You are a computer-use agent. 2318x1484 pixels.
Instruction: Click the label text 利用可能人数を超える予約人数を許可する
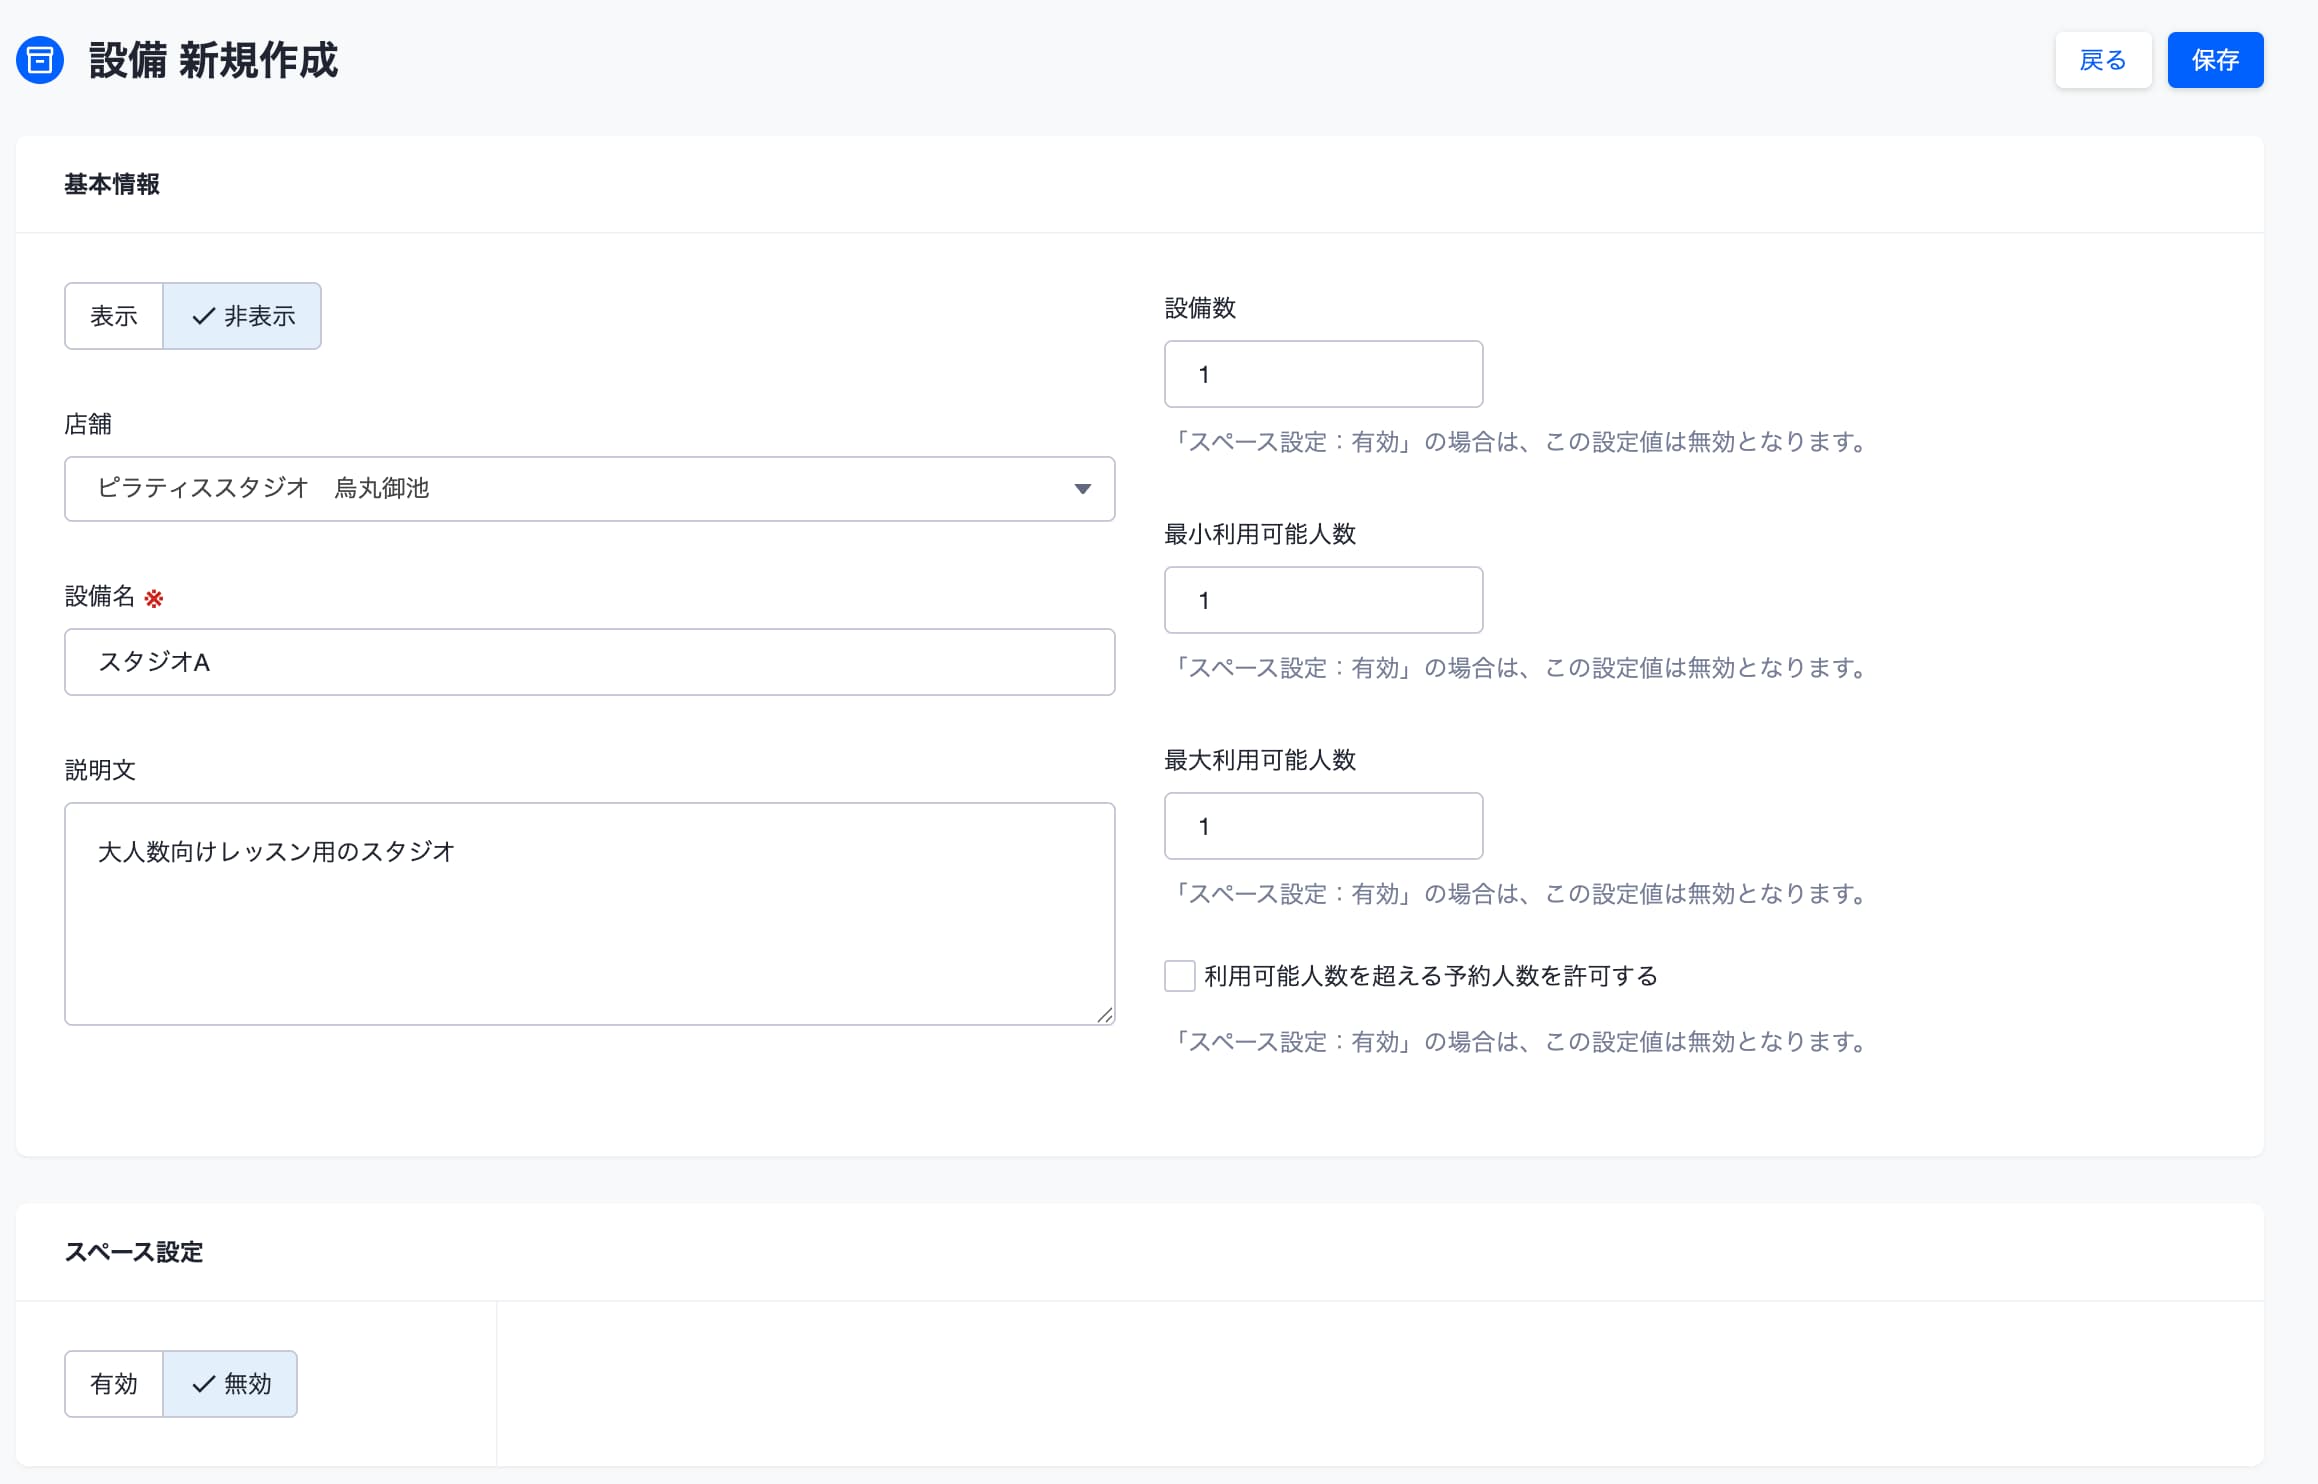pos(1431,976)
